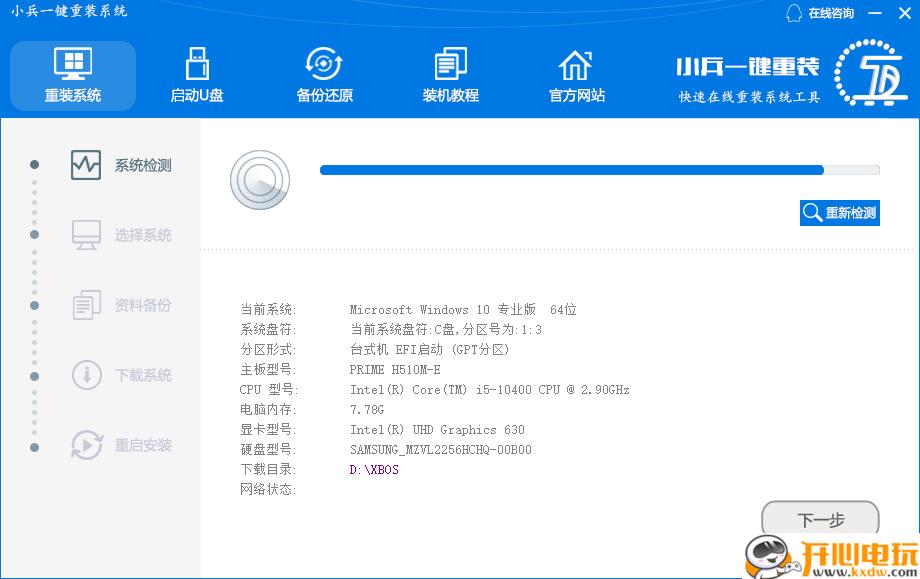920x579 pixels.
Task: Switch to the 启动U盘 tab
Action: (197, 75)
